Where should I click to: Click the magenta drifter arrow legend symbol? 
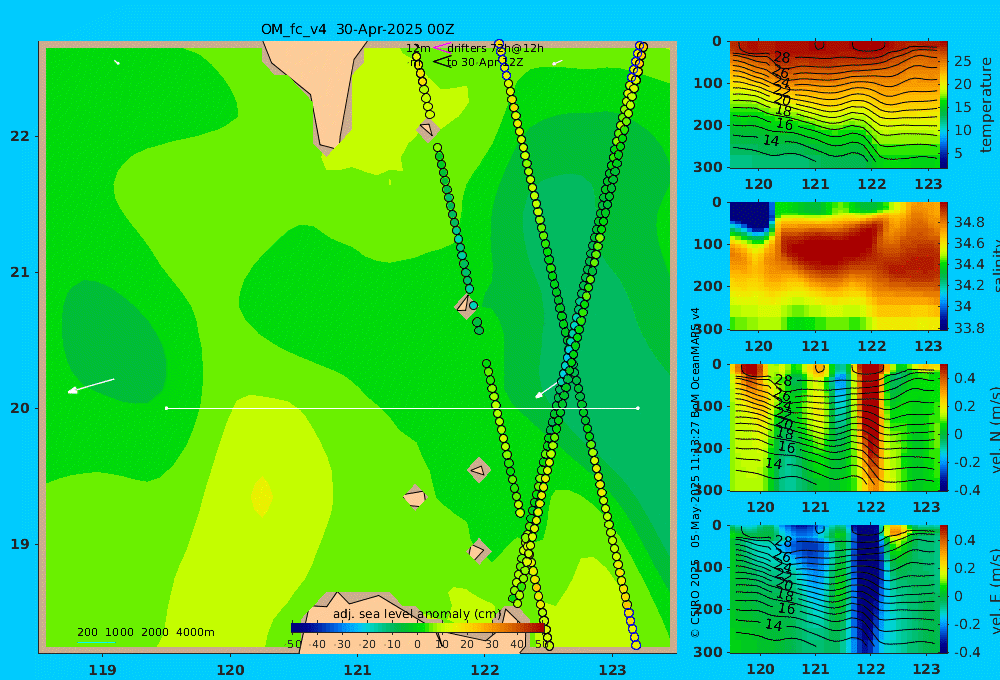click(x=442, y=47)
